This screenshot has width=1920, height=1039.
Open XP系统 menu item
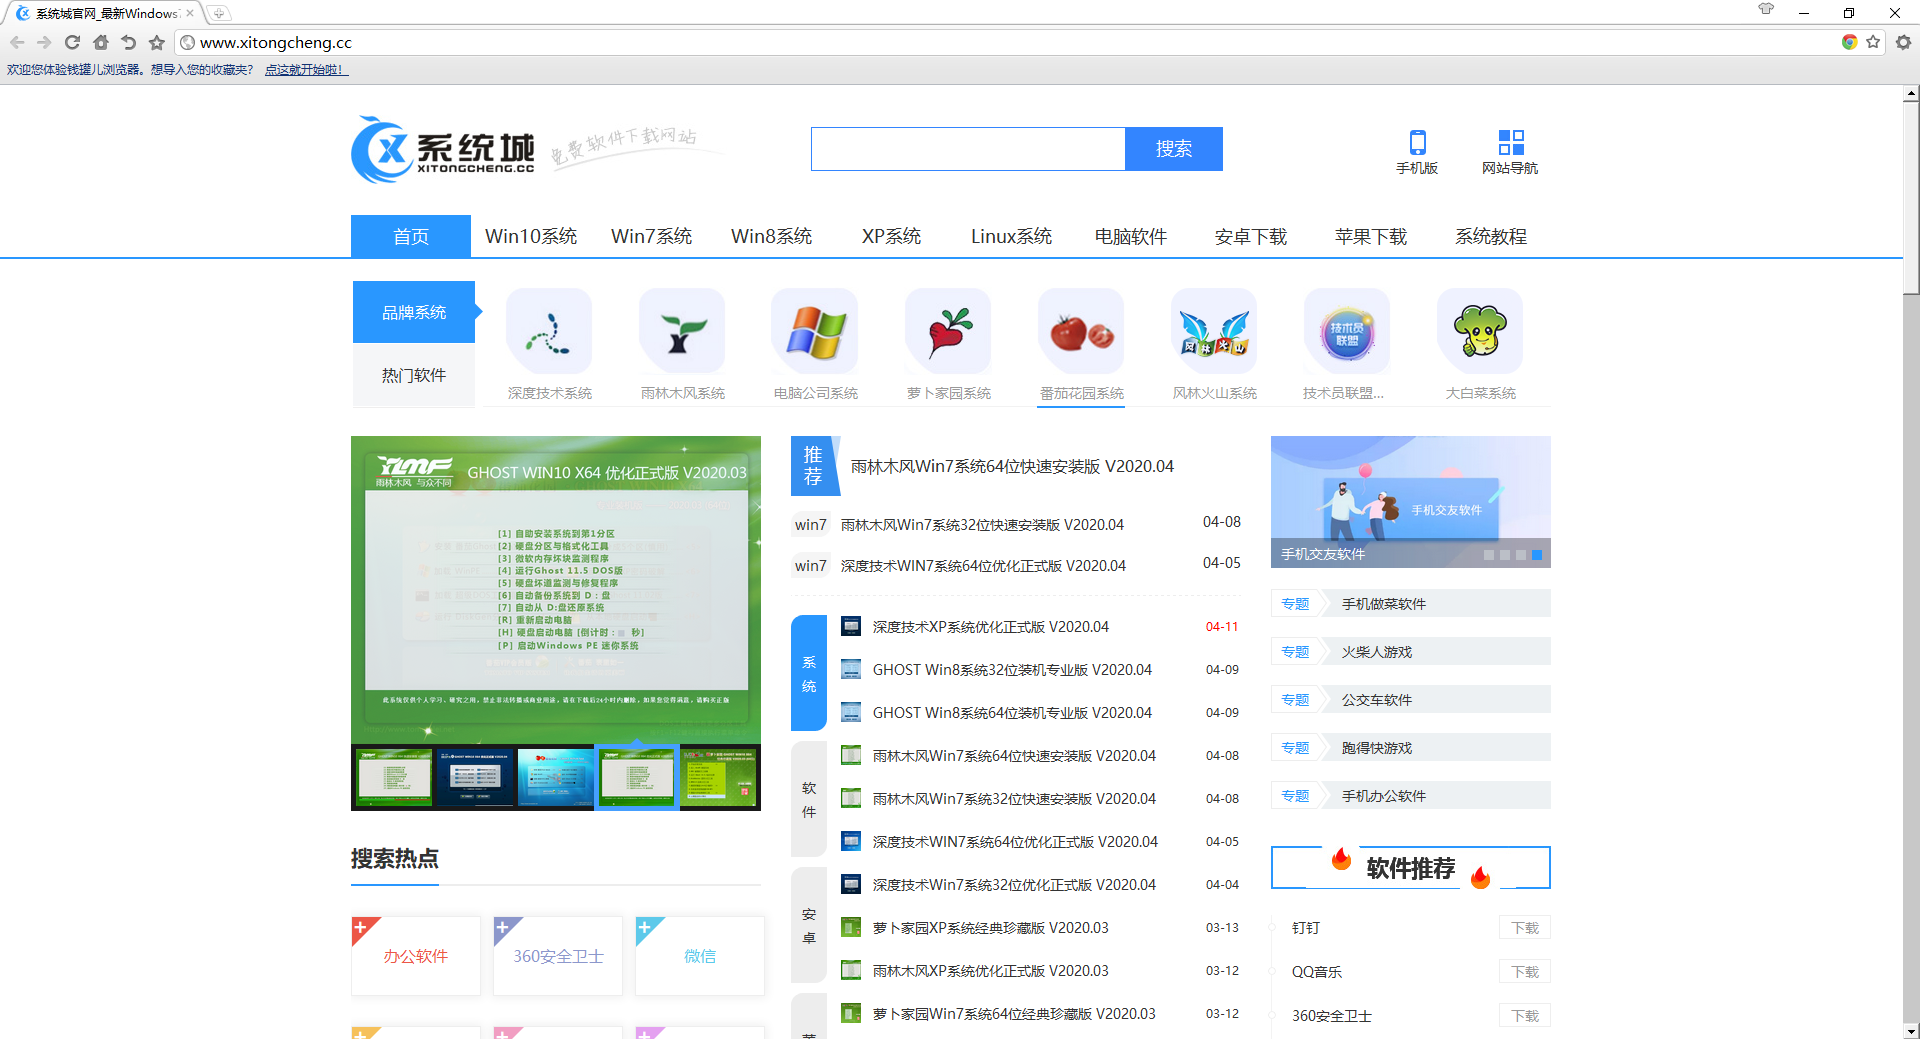point(891,236)
